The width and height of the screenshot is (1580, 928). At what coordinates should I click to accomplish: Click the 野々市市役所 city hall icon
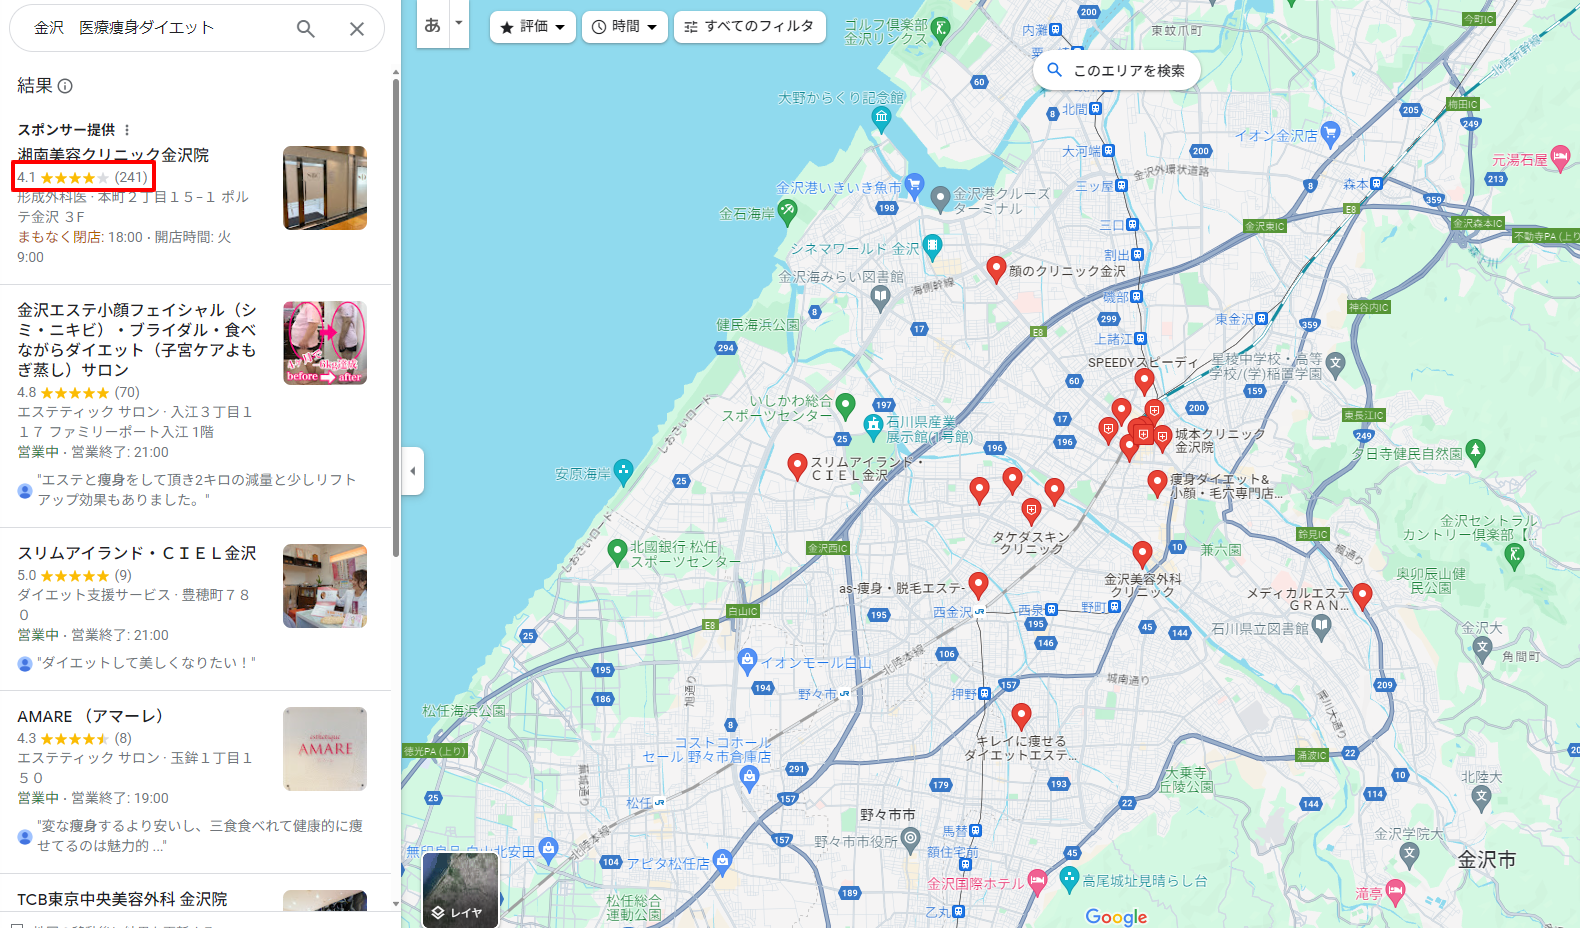pos(910,841)
